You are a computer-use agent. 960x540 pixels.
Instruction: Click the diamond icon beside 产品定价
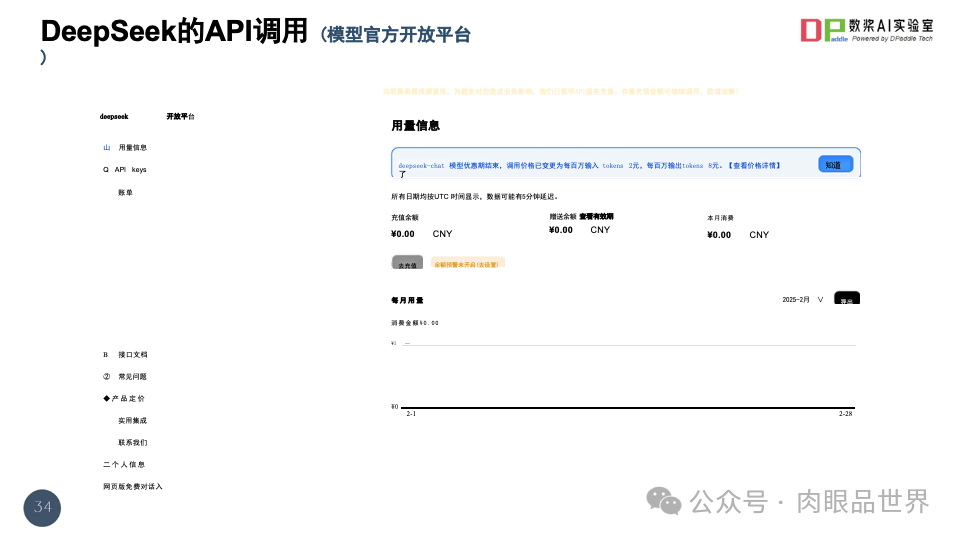click(107, 399)
